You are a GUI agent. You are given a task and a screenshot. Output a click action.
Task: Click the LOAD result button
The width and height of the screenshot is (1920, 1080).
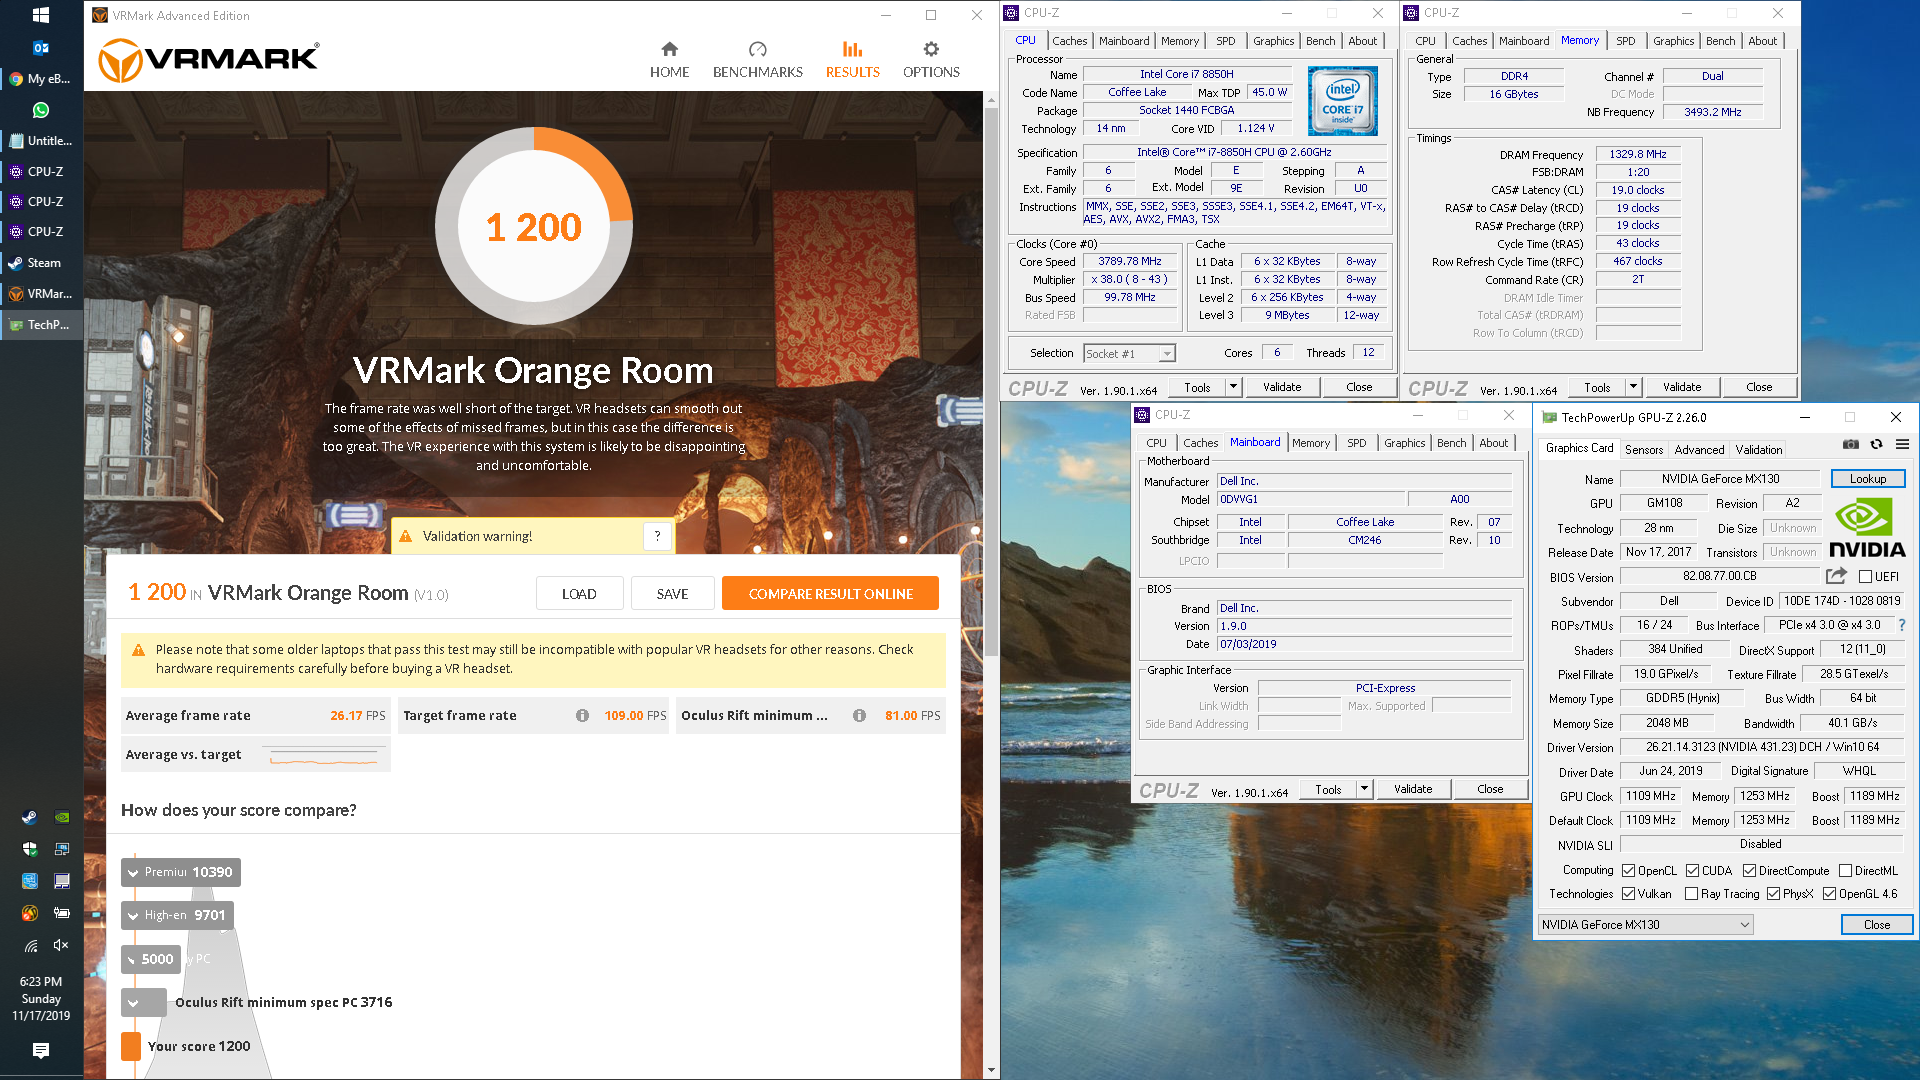(x=579, y=594)
